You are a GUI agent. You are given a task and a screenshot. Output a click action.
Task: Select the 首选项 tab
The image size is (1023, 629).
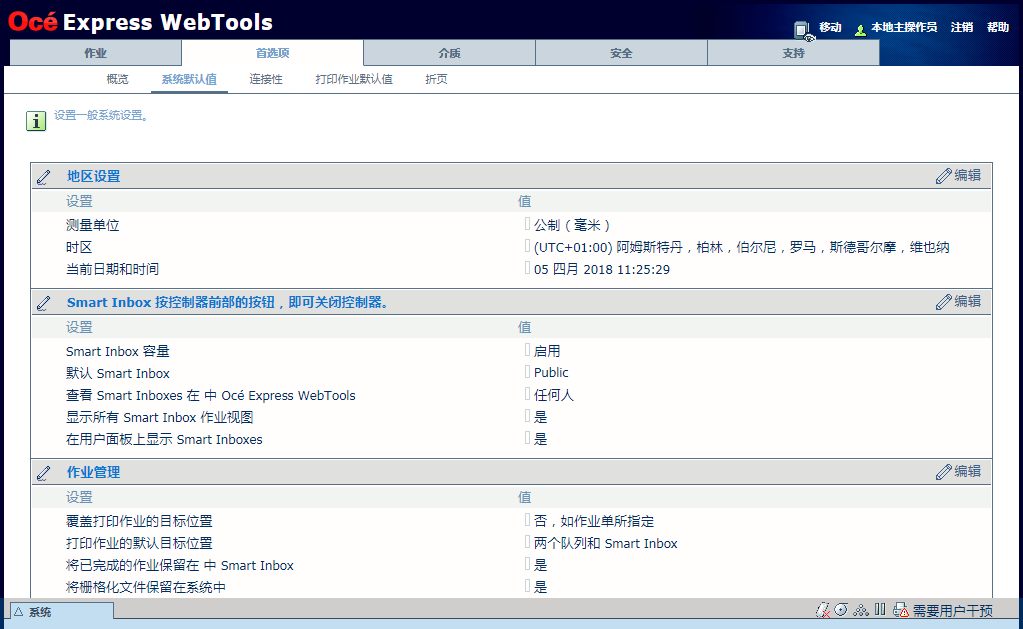pos(272,53)
